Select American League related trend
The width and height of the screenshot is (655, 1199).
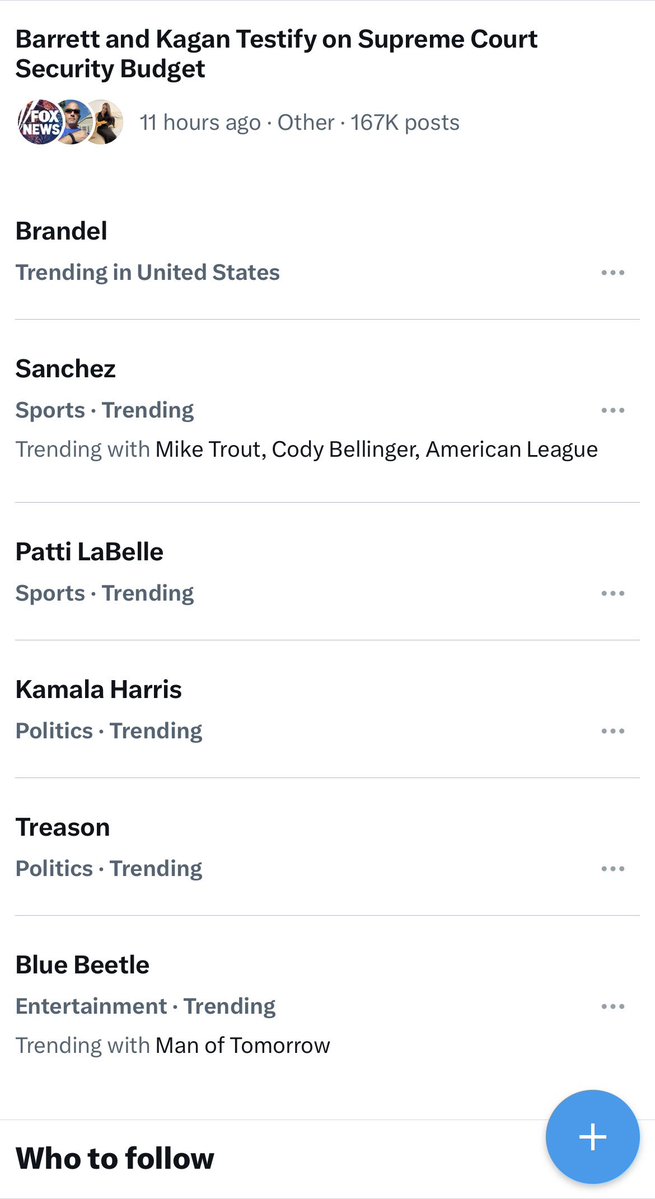click(x=511, y=449)
